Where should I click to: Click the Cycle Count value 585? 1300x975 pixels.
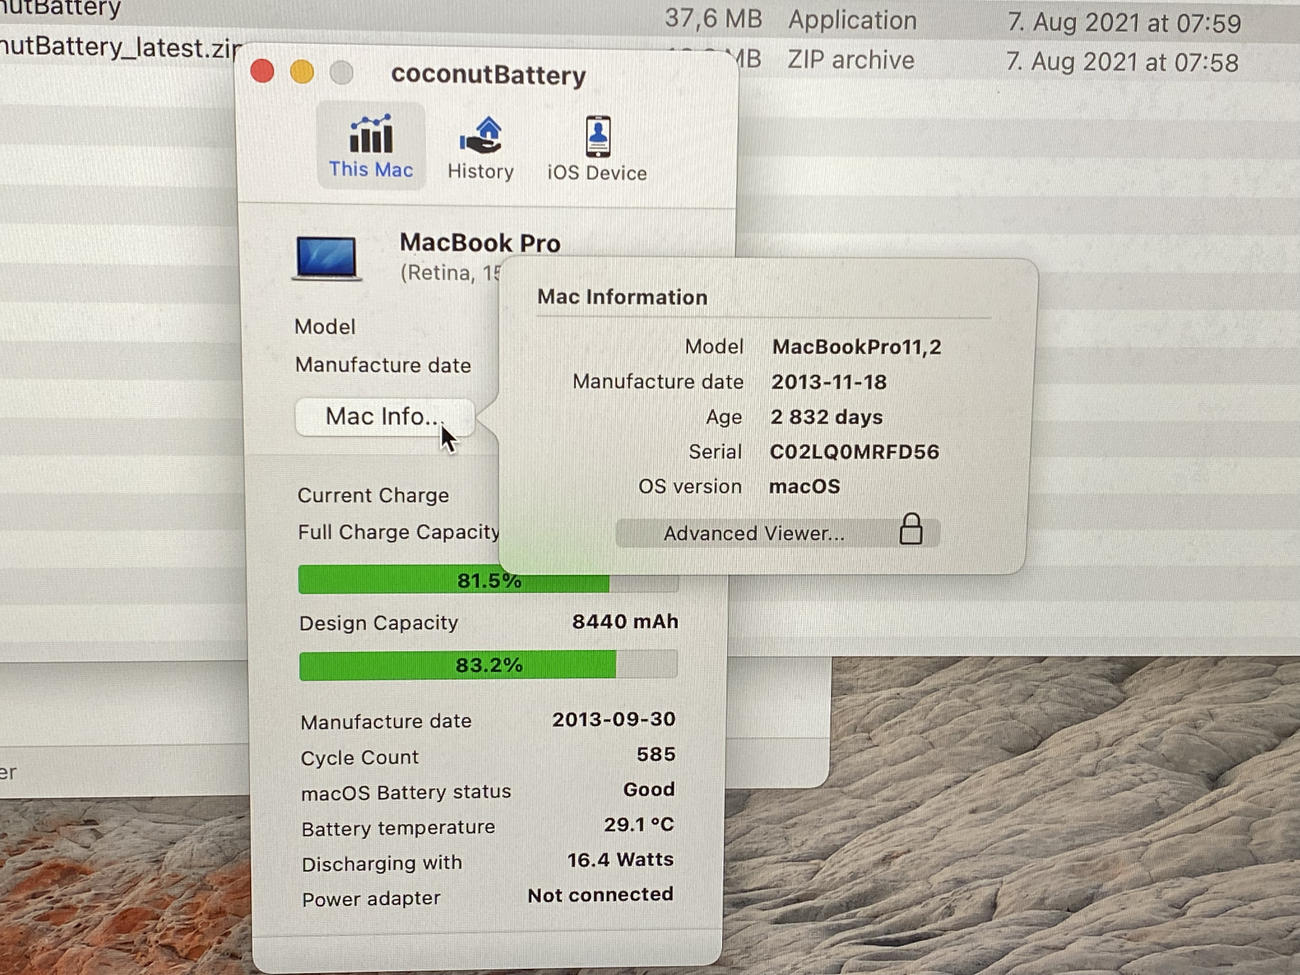656,754
